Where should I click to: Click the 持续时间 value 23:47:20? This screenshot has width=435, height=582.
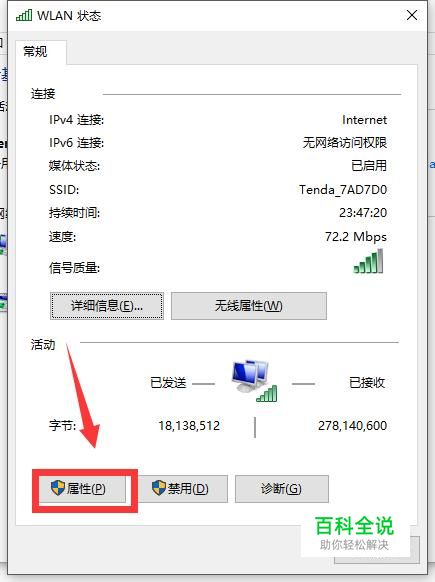pyautogui.click(x=363, y=213)
